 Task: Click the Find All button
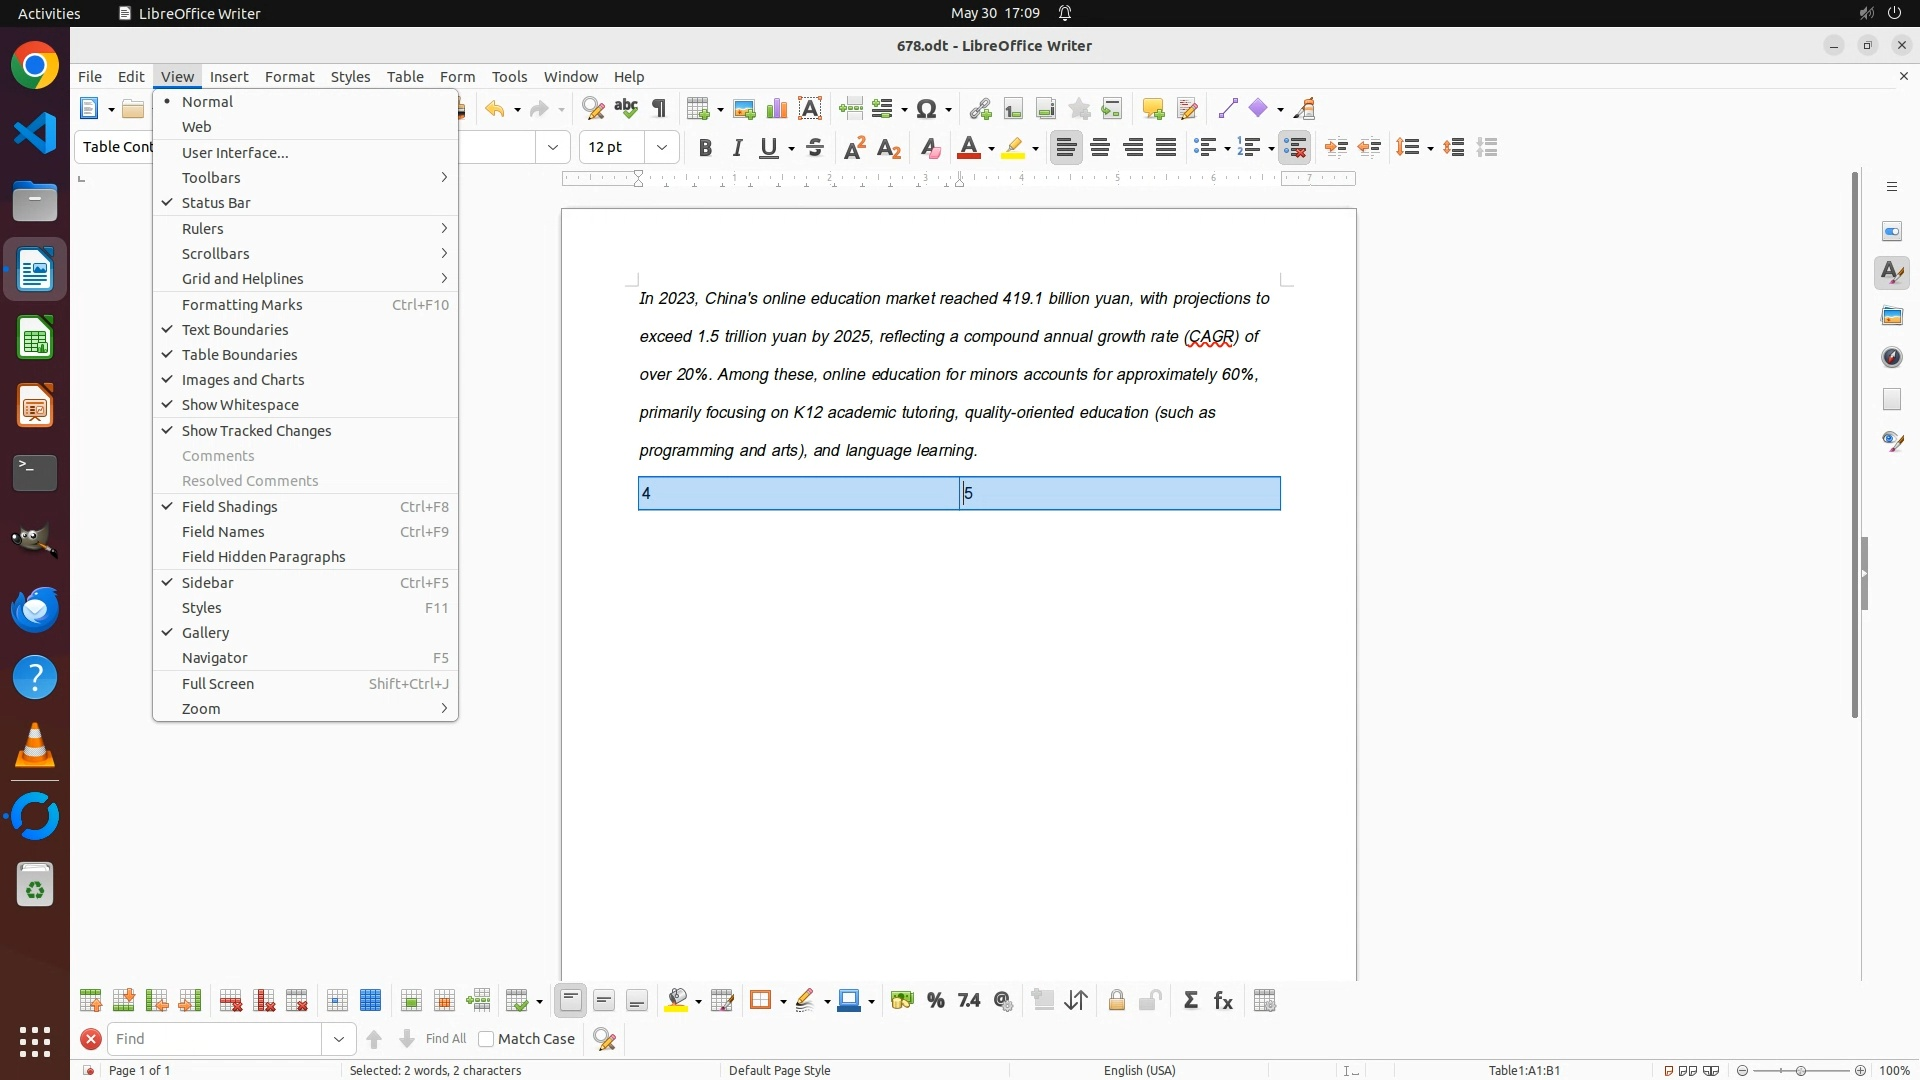click(446, 1039)
